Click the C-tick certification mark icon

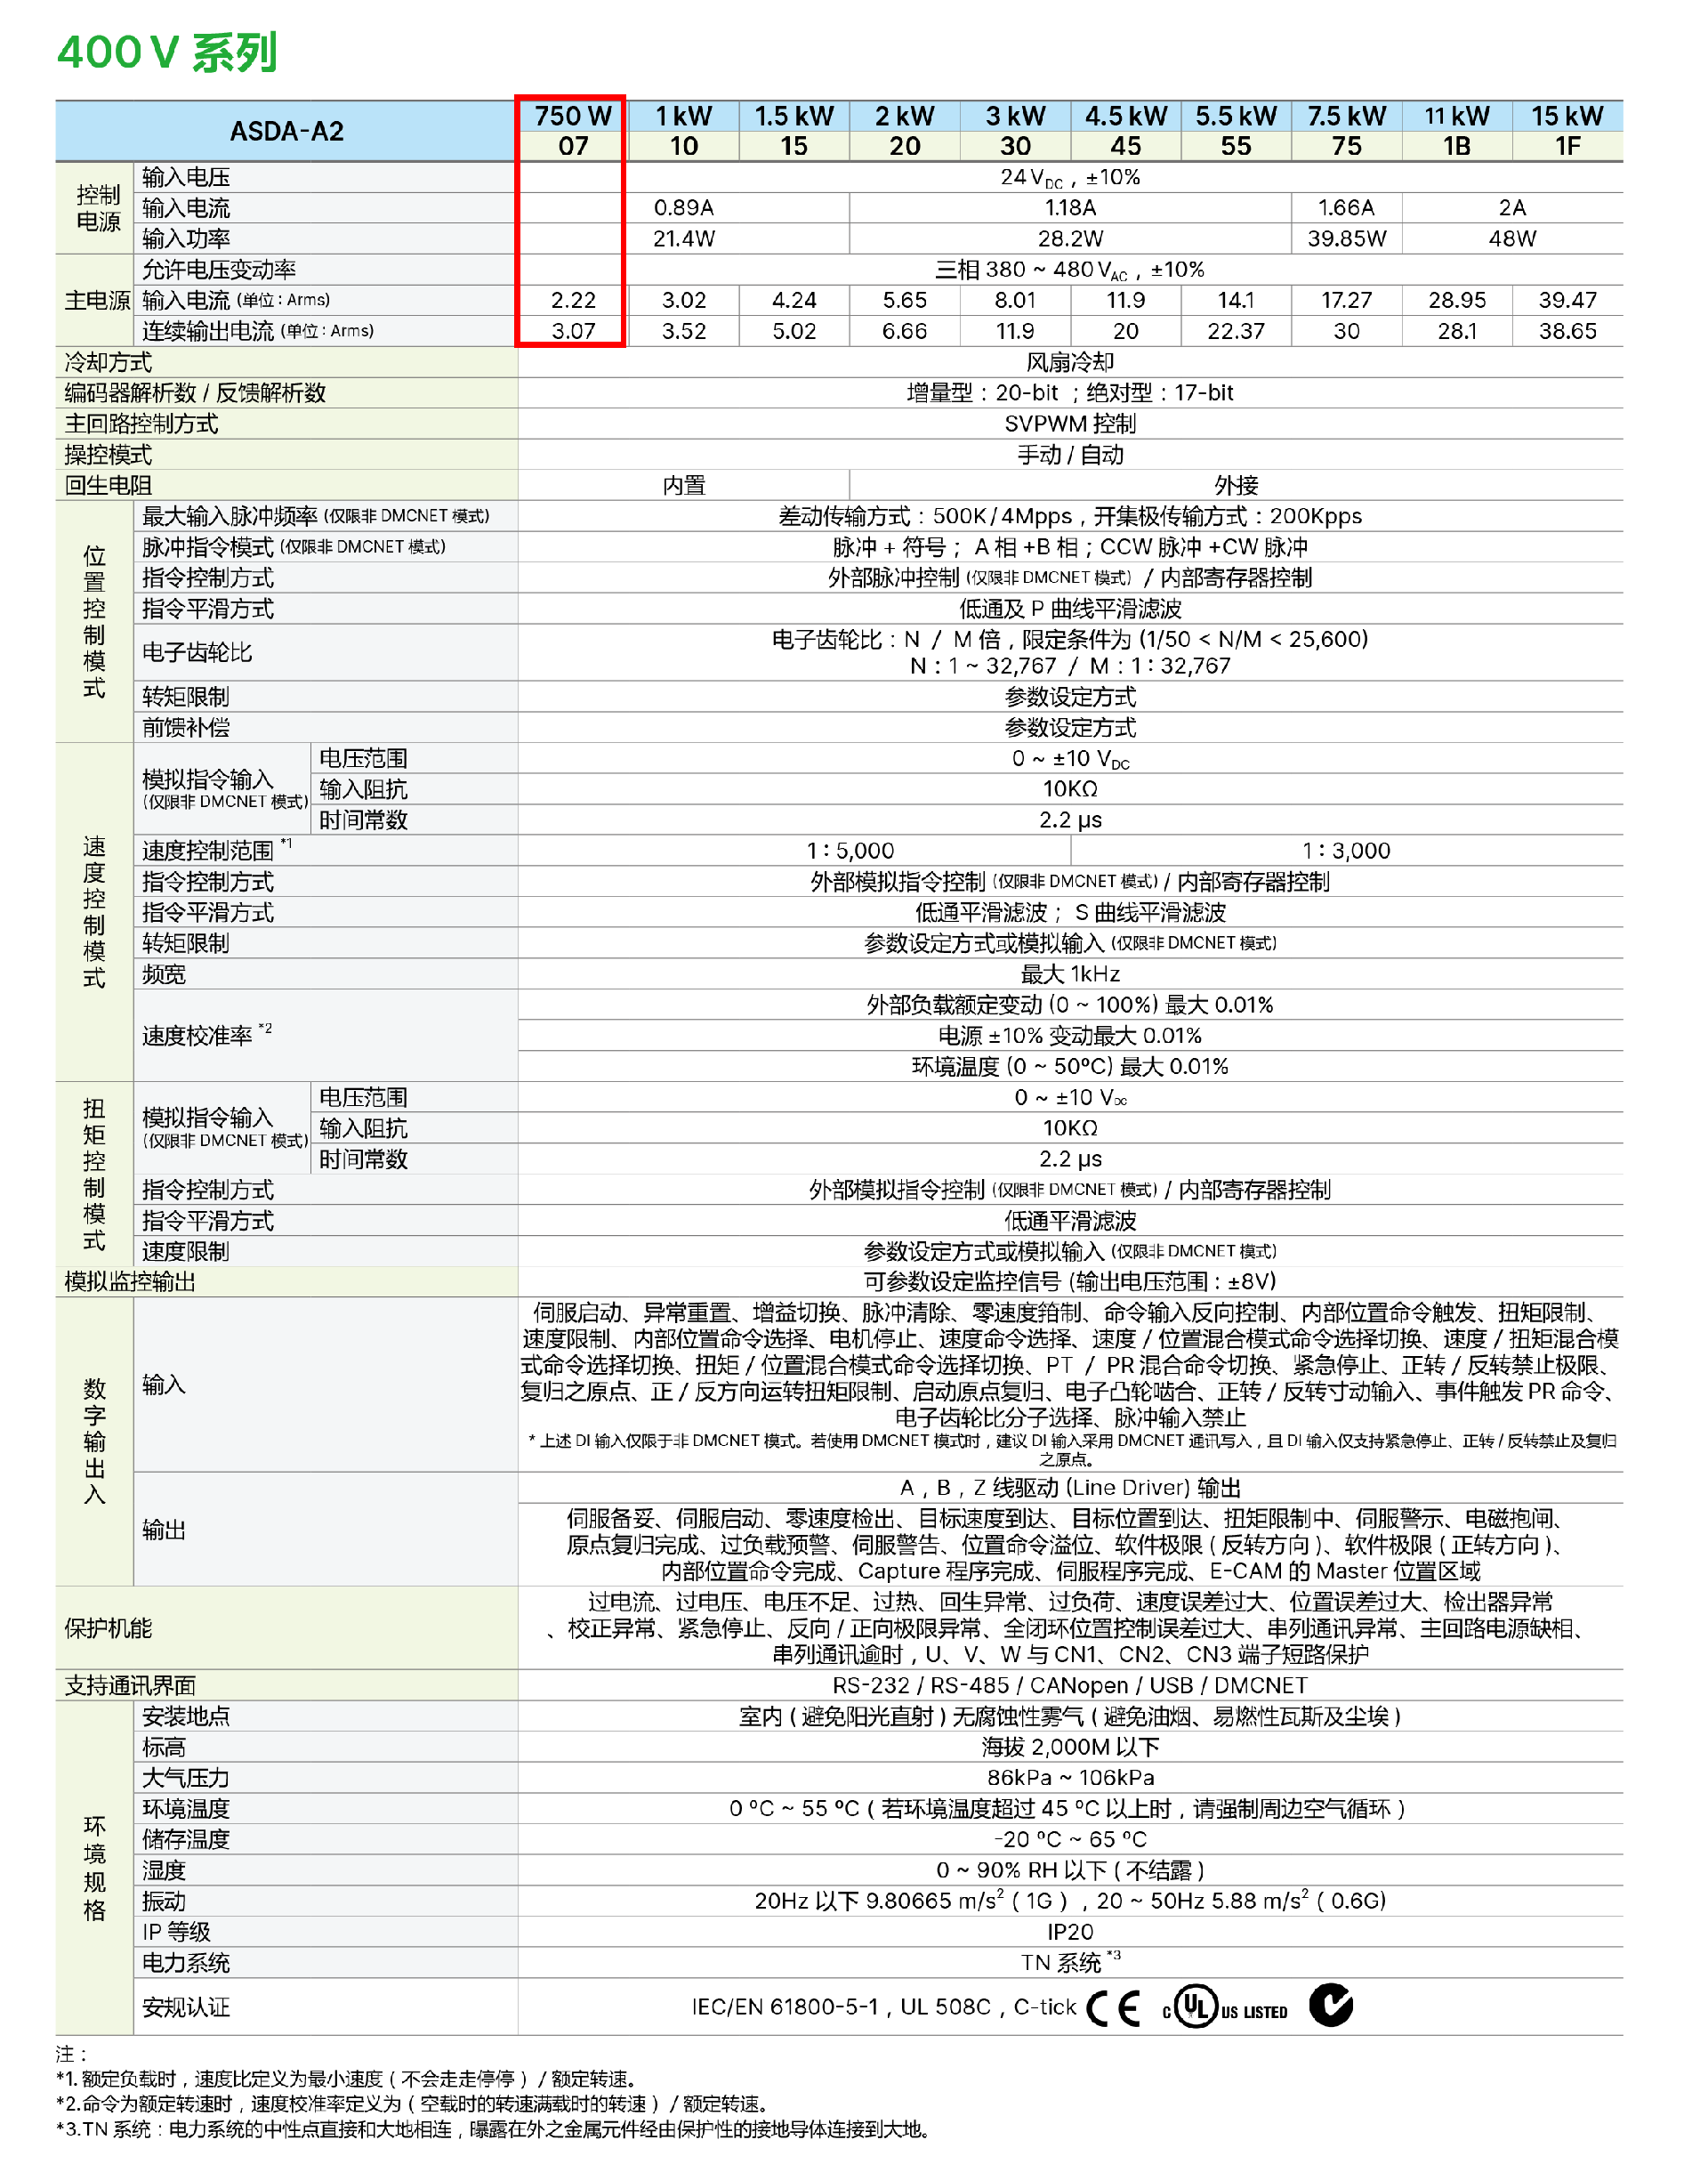coord(1330,2005)
